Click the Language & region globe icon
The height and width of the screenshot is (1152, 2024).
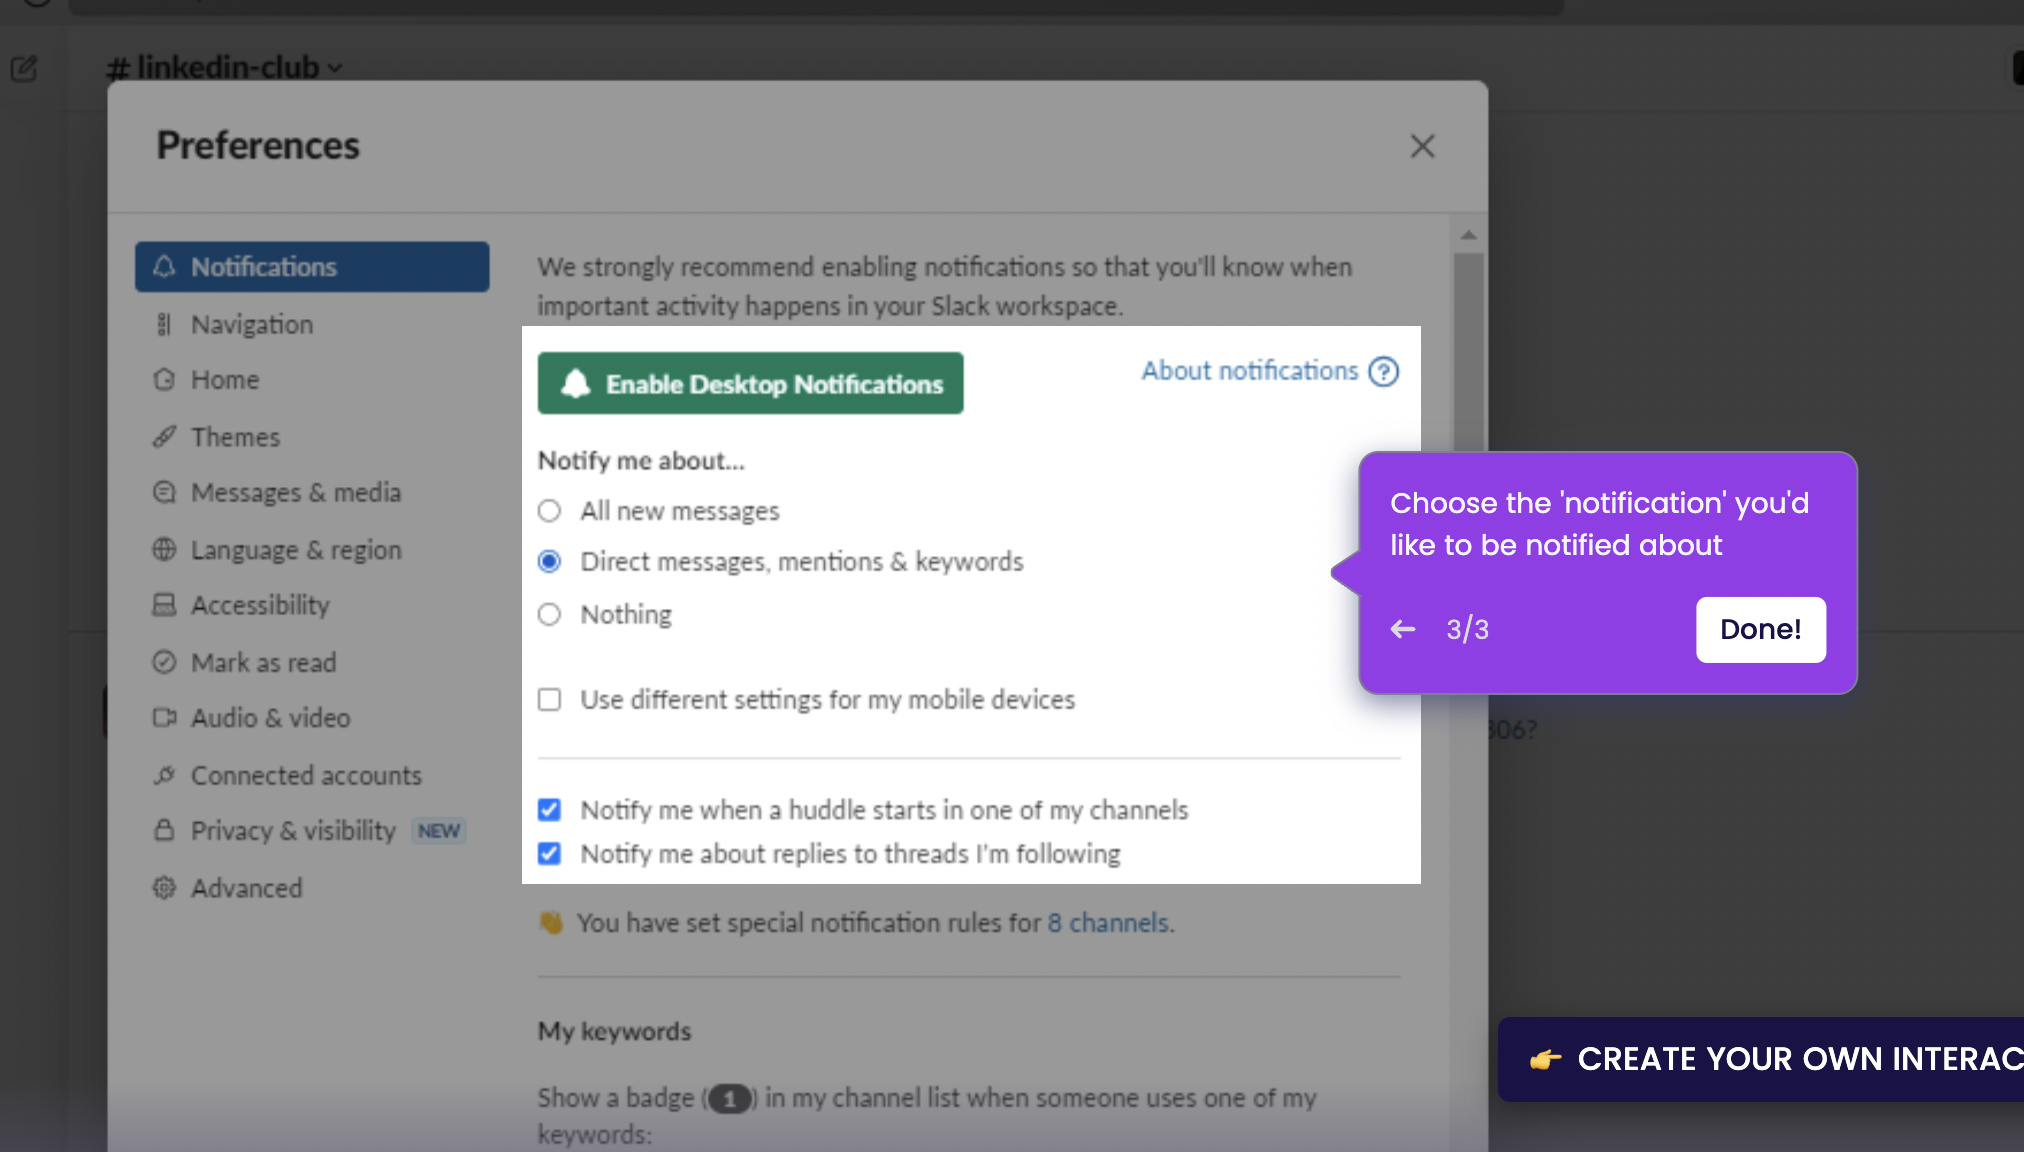(x=164, y=550)
